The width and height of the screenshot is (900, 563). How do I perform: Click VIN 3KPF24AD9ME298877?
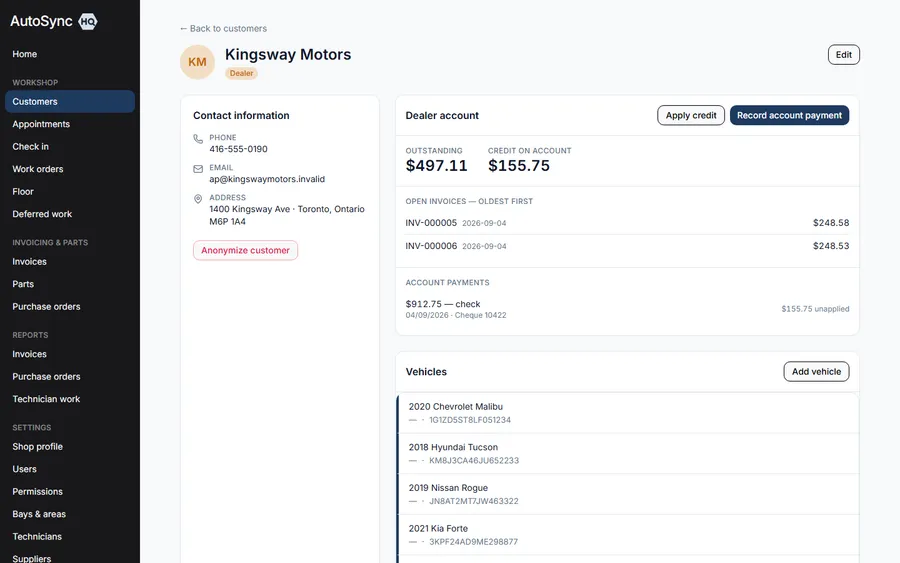pos(473,542)
